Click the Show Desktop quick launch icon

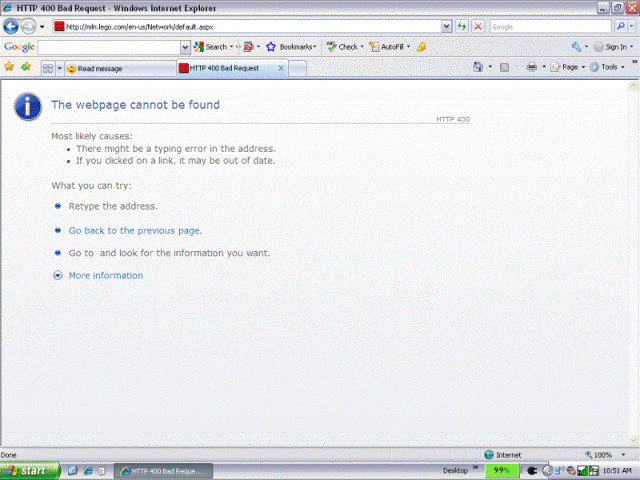click(x=73, y=471)
